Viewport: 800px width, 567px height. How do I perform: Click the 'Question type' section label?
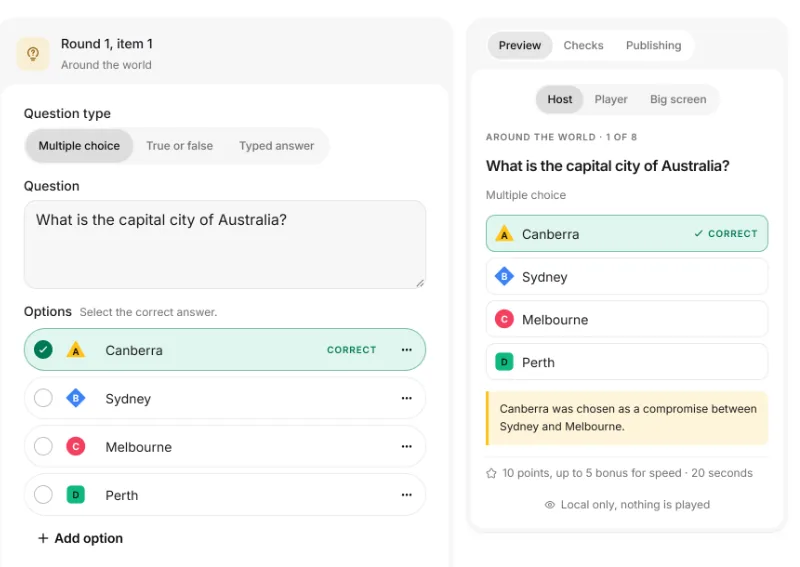click(67, 113)
